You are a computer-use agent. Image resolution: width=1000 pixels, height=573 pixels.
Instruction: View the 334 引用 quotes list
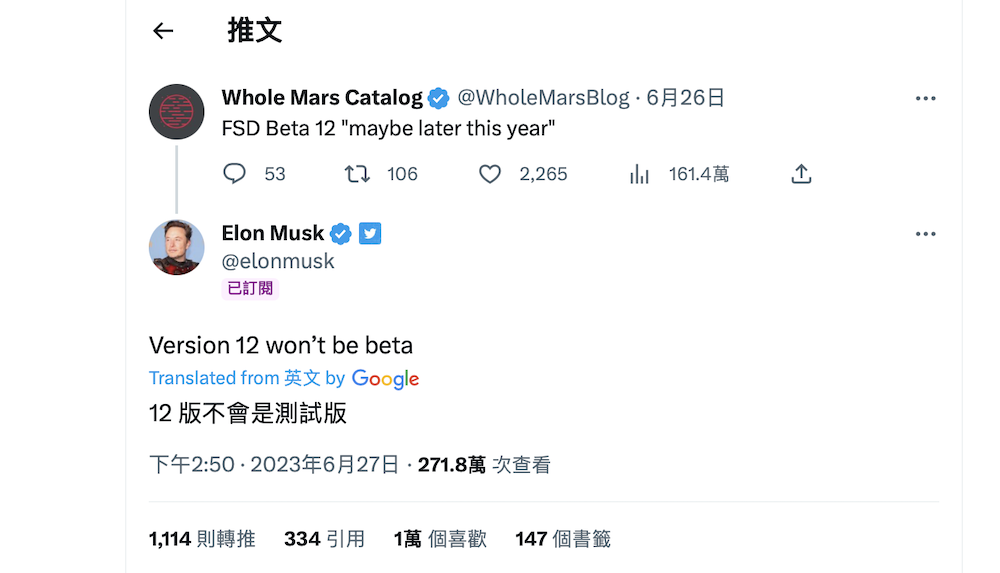324,539
